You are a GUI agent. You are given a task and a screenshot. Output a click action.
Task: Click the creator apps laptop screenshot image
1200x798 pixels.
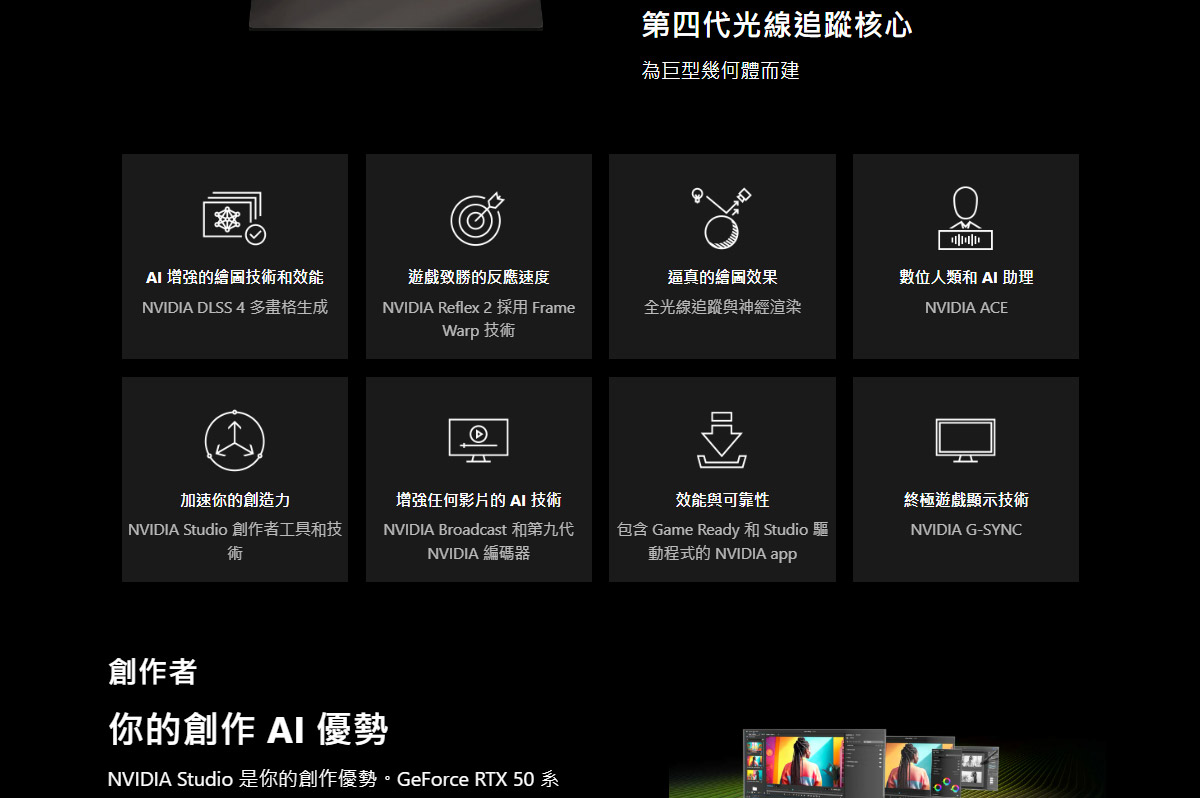pyautogui.click(x=871, y=762)
